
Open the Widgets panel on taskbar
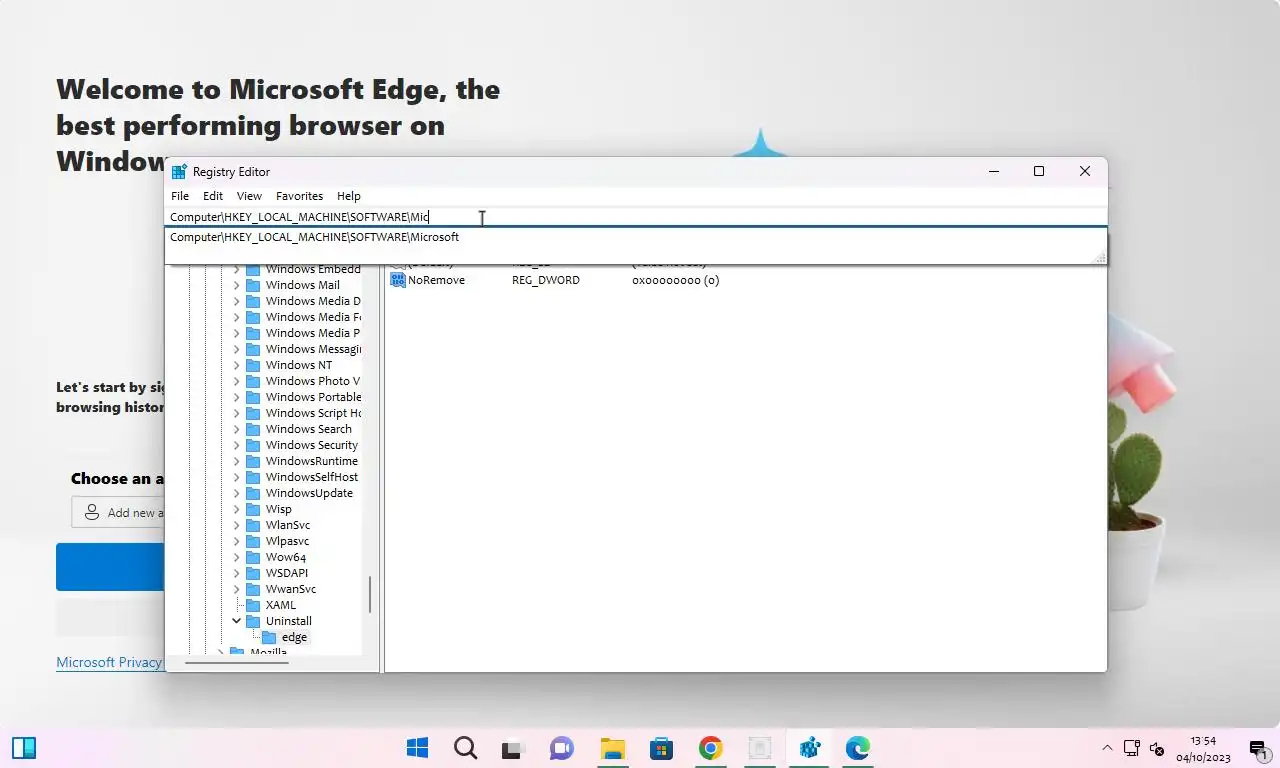tap(24, 748)
